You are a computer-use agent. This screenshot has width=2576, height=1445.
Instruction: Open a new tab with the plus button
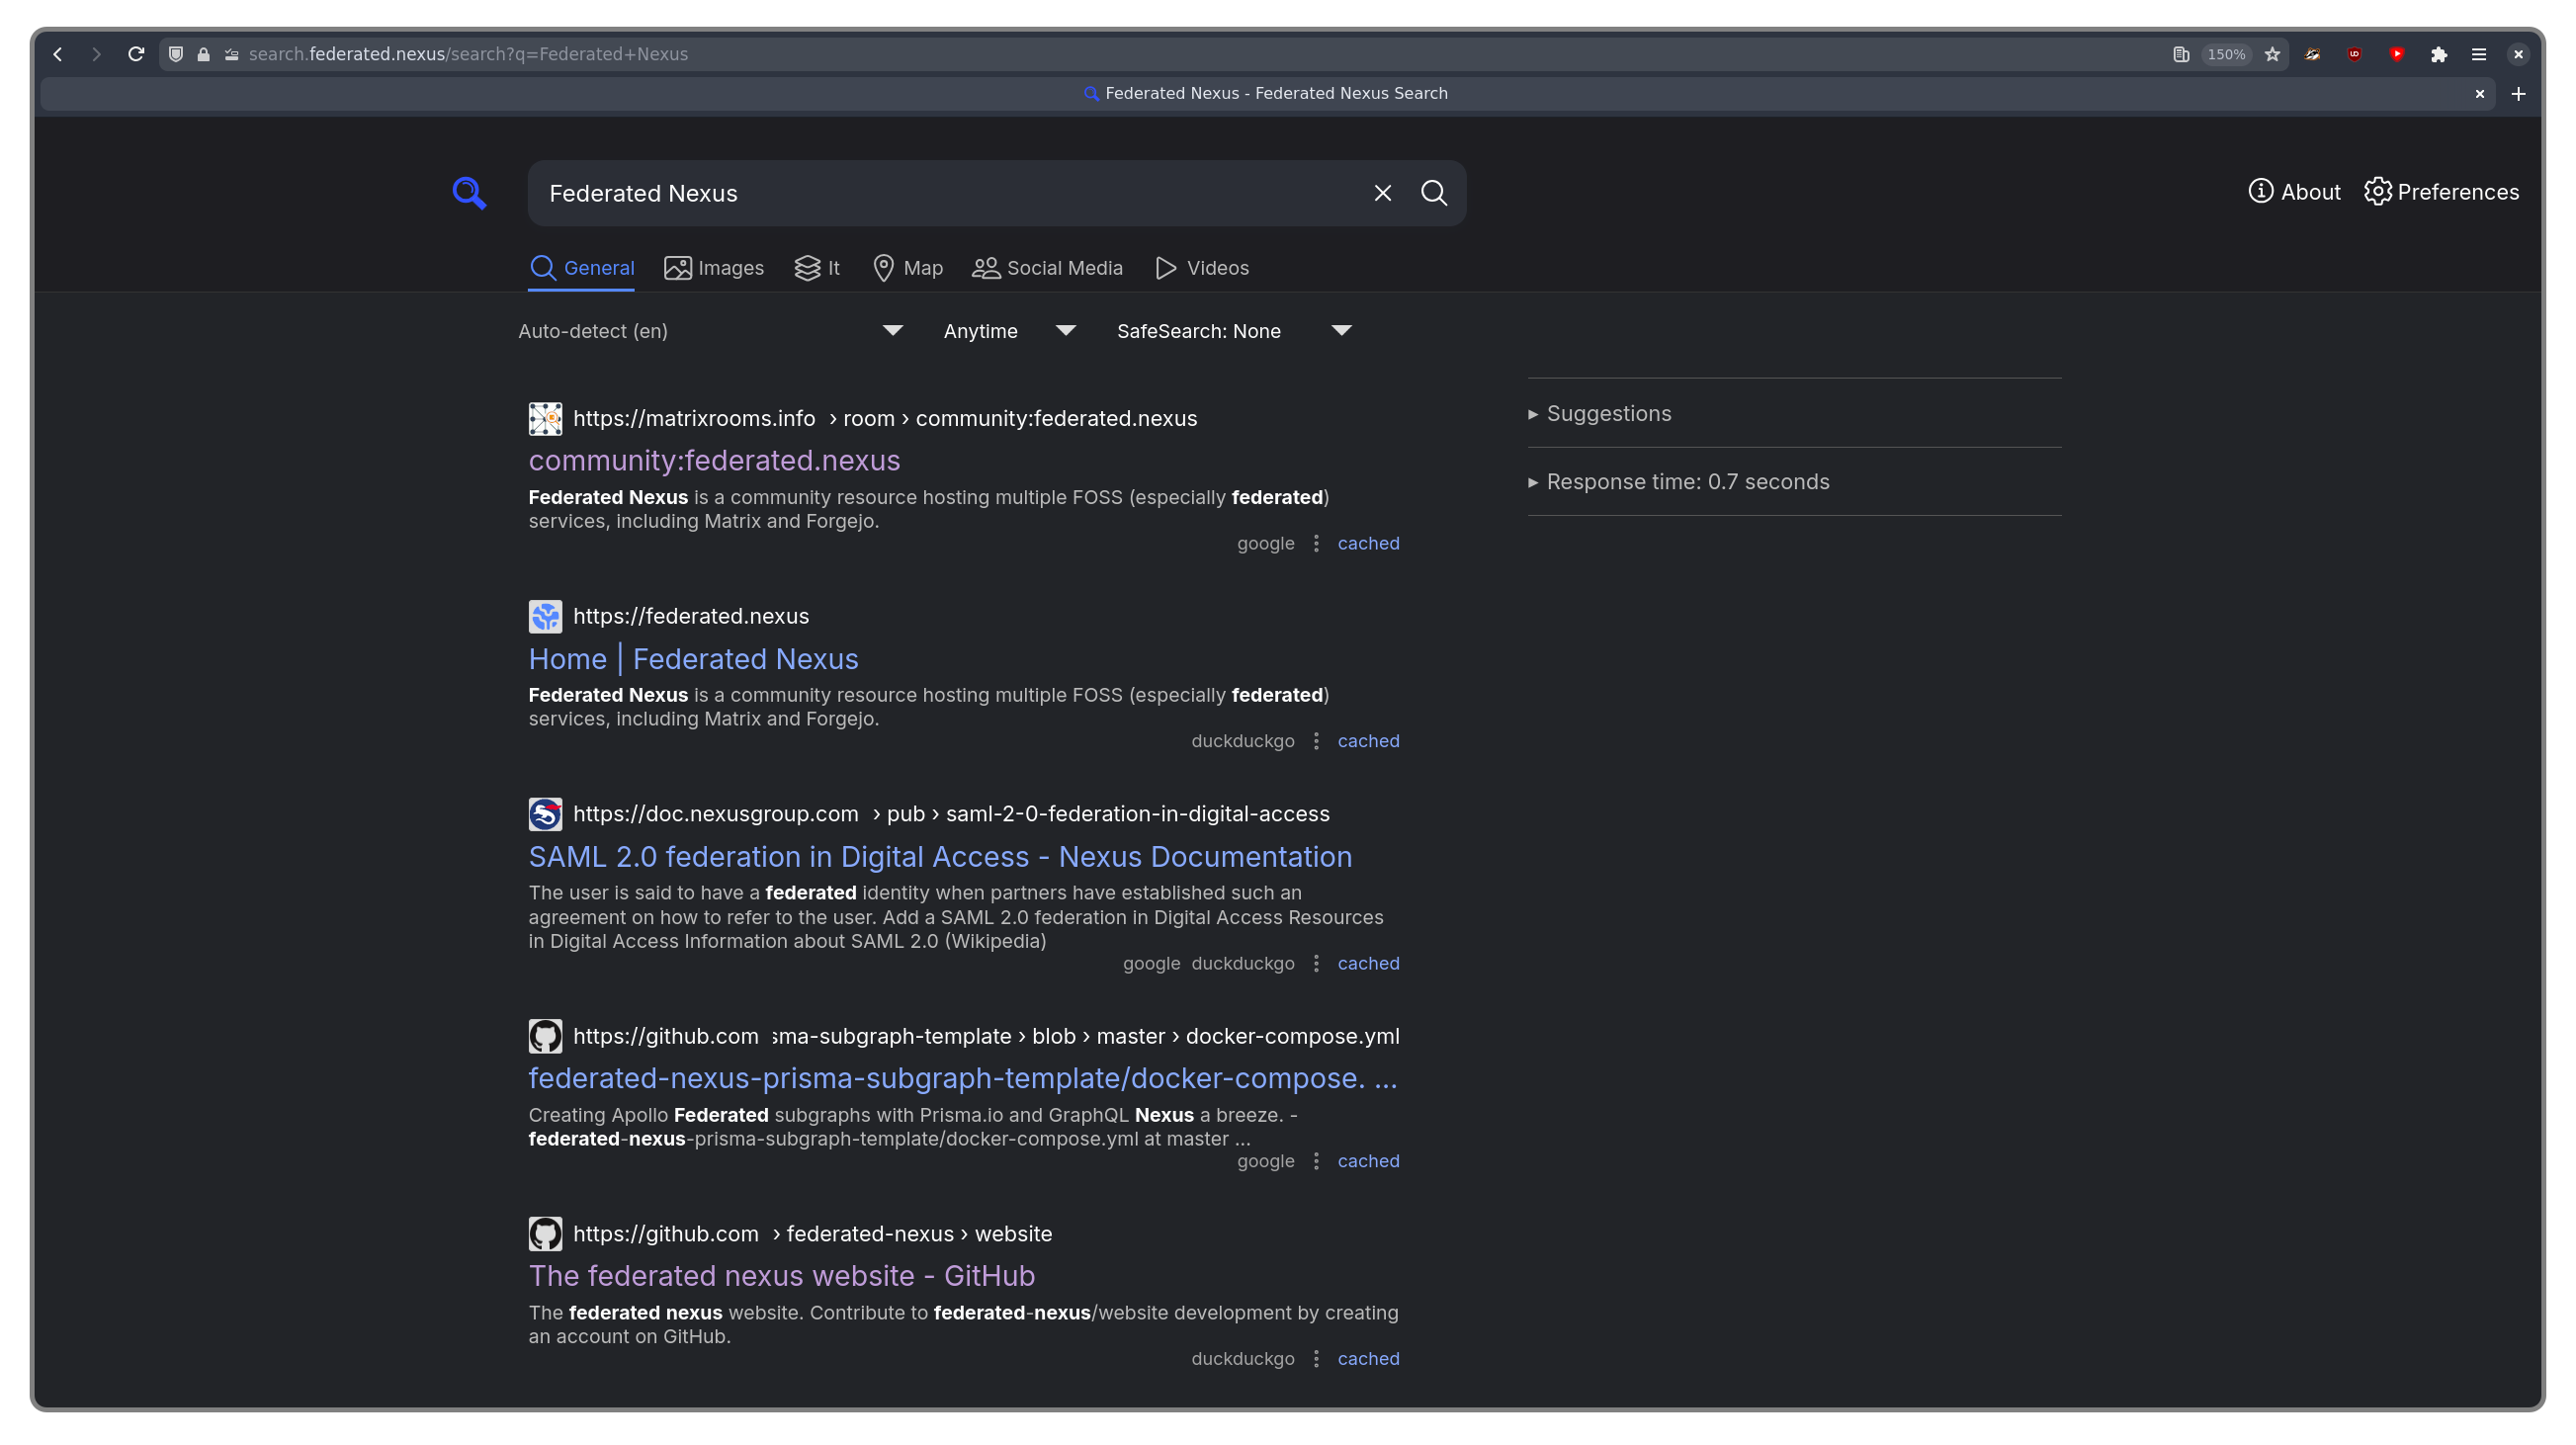[x=2519, y=94]
